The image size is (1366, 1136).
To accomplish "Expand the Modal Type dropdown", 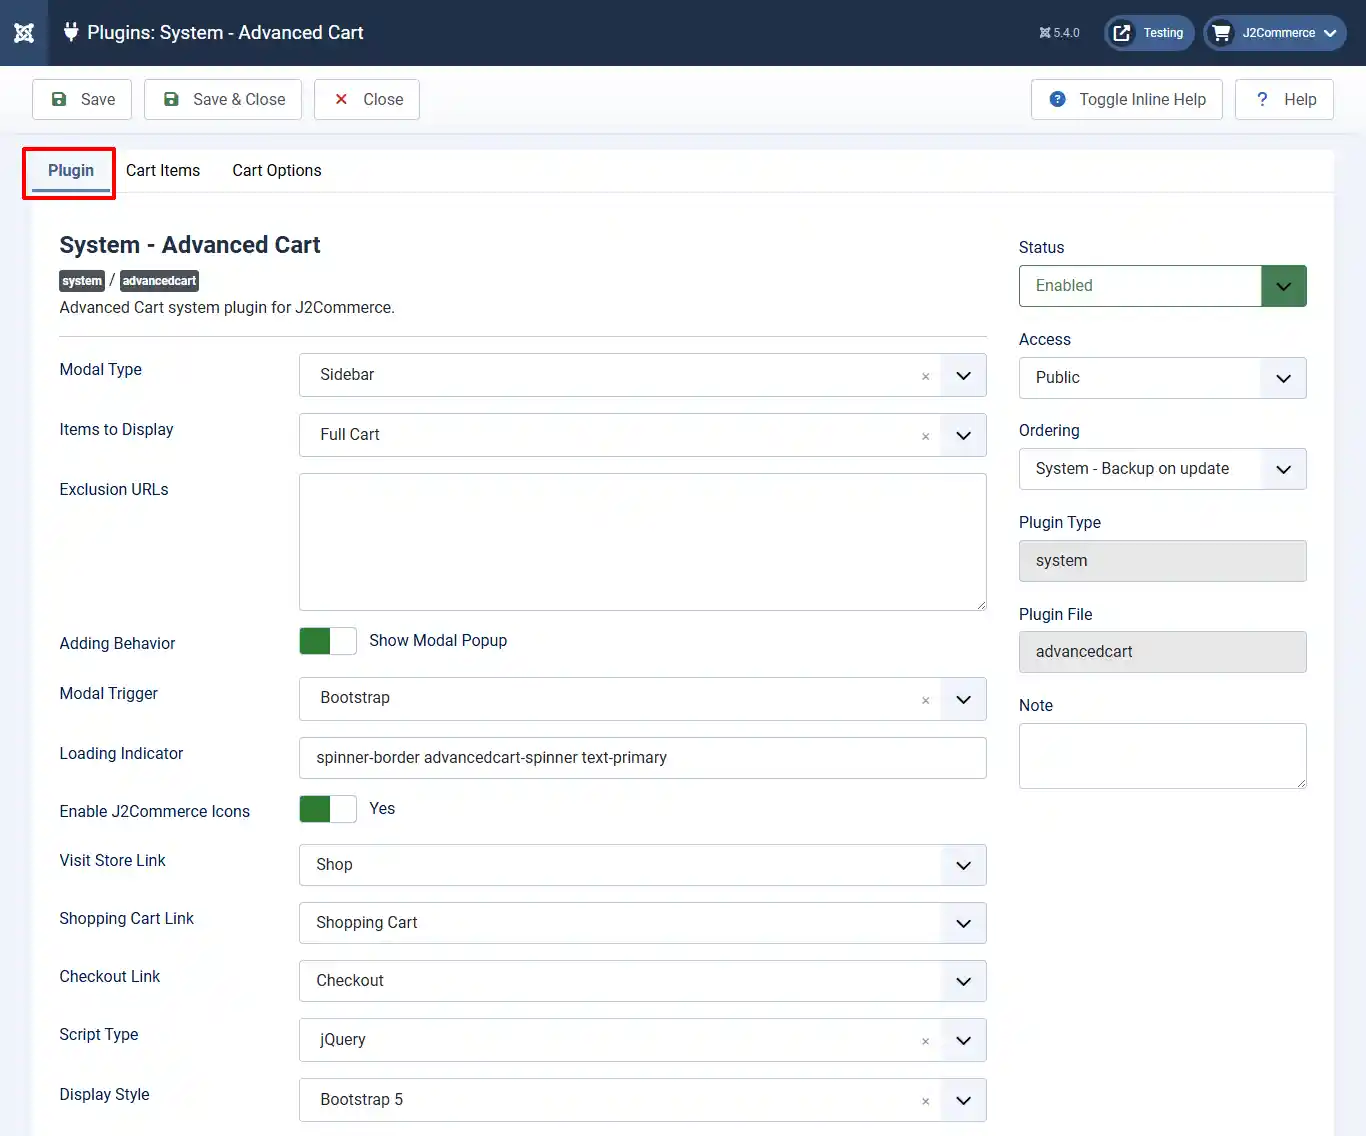I will (963, 376).
